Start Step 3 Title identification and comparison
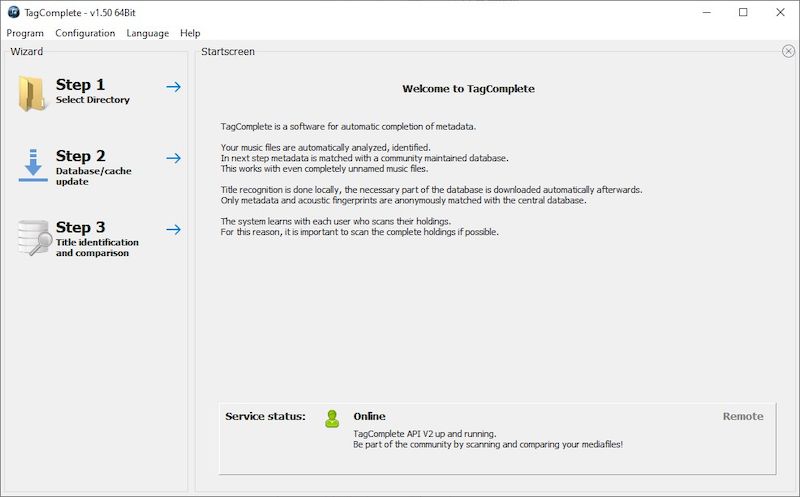The image size is (800, 497). pyautogui.click(x=97, y=247)
